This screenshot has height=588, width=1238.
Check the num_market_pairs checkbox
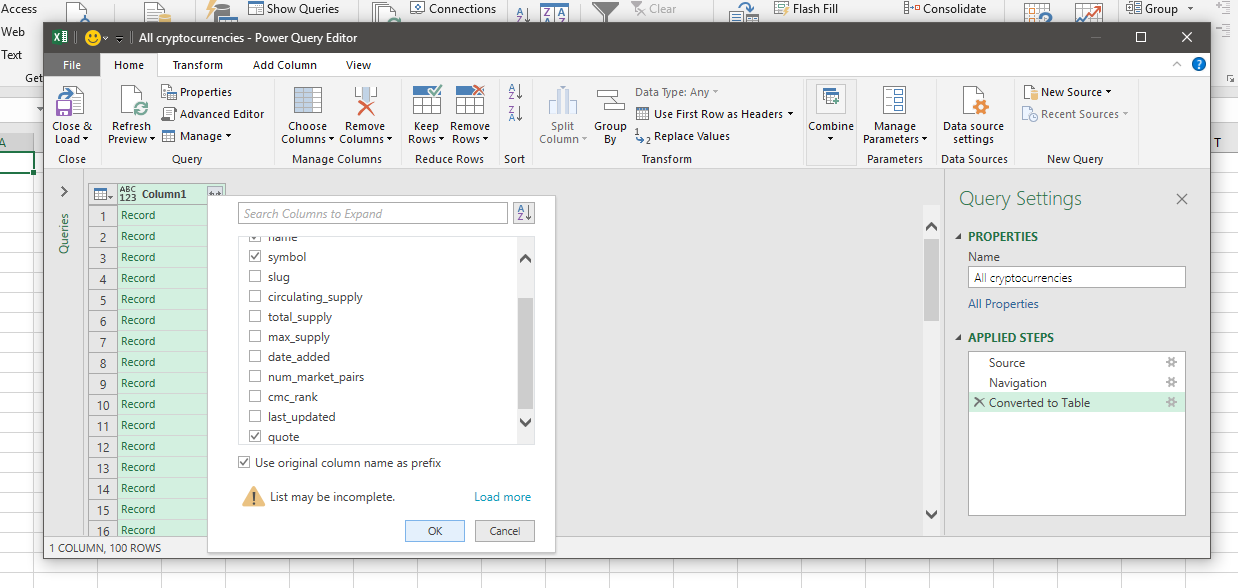255,377
